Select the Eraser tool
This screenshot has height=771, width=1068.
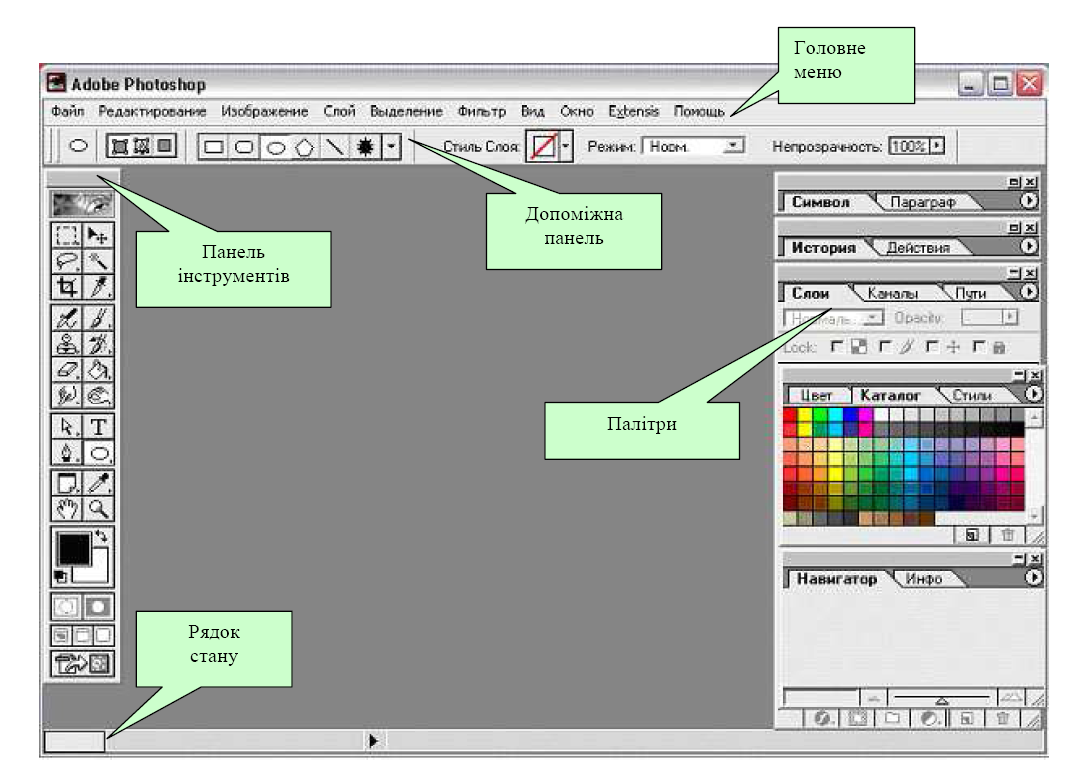pos(67,370)
